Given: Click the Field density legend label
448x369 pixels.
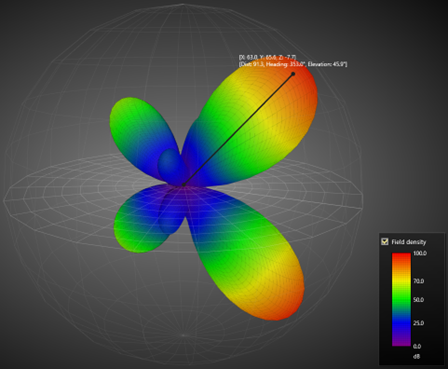Looking at the screenshot, I should coord(409,242).
